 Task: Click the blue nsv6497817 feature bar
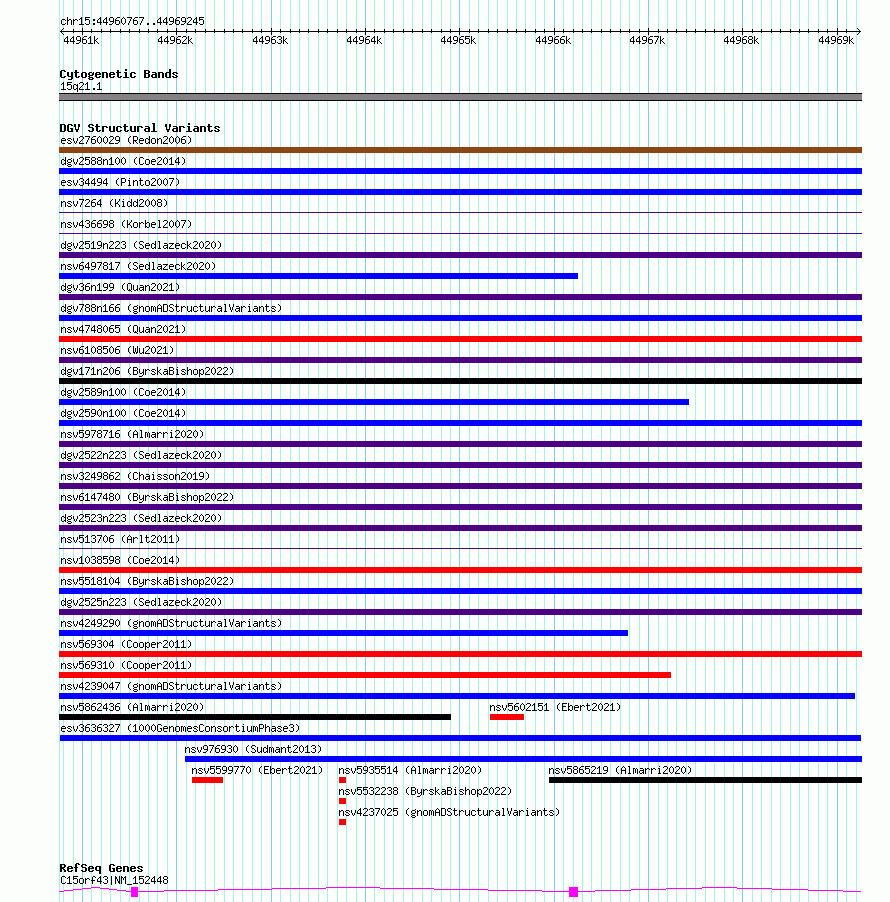[318, 276]
